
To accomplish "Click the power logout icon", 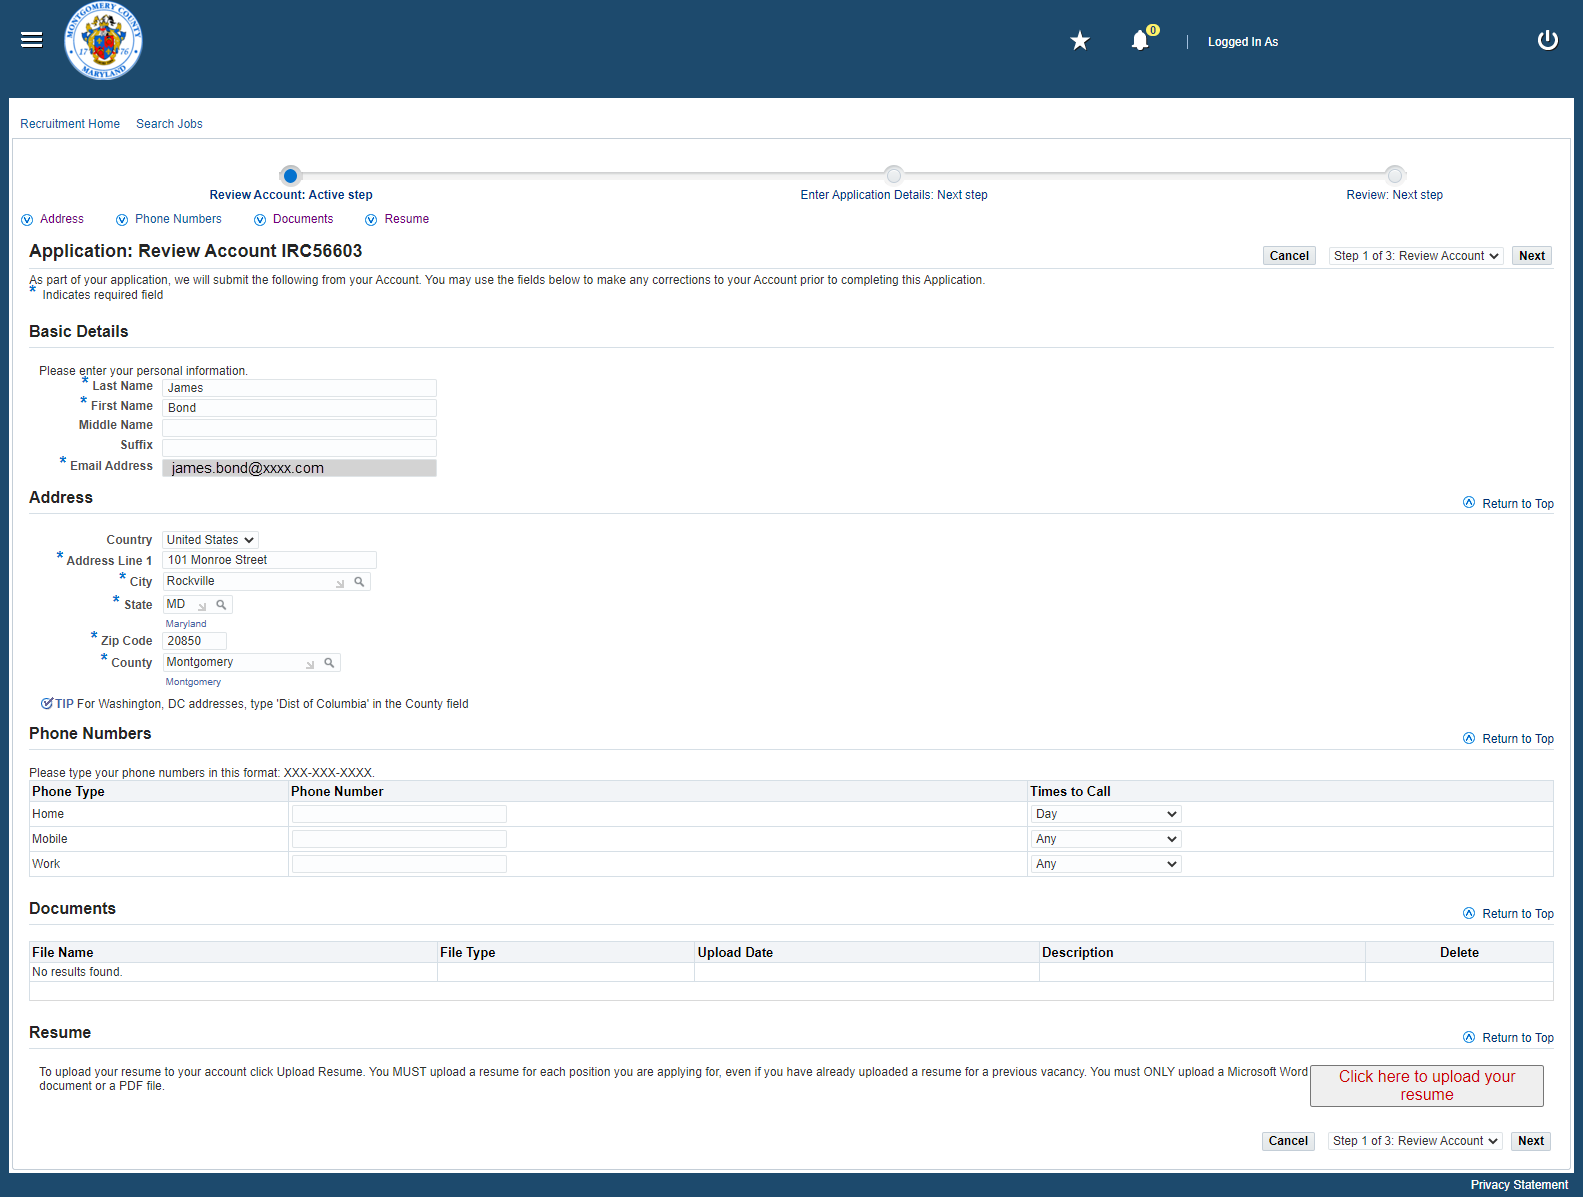I will 1547,41.
